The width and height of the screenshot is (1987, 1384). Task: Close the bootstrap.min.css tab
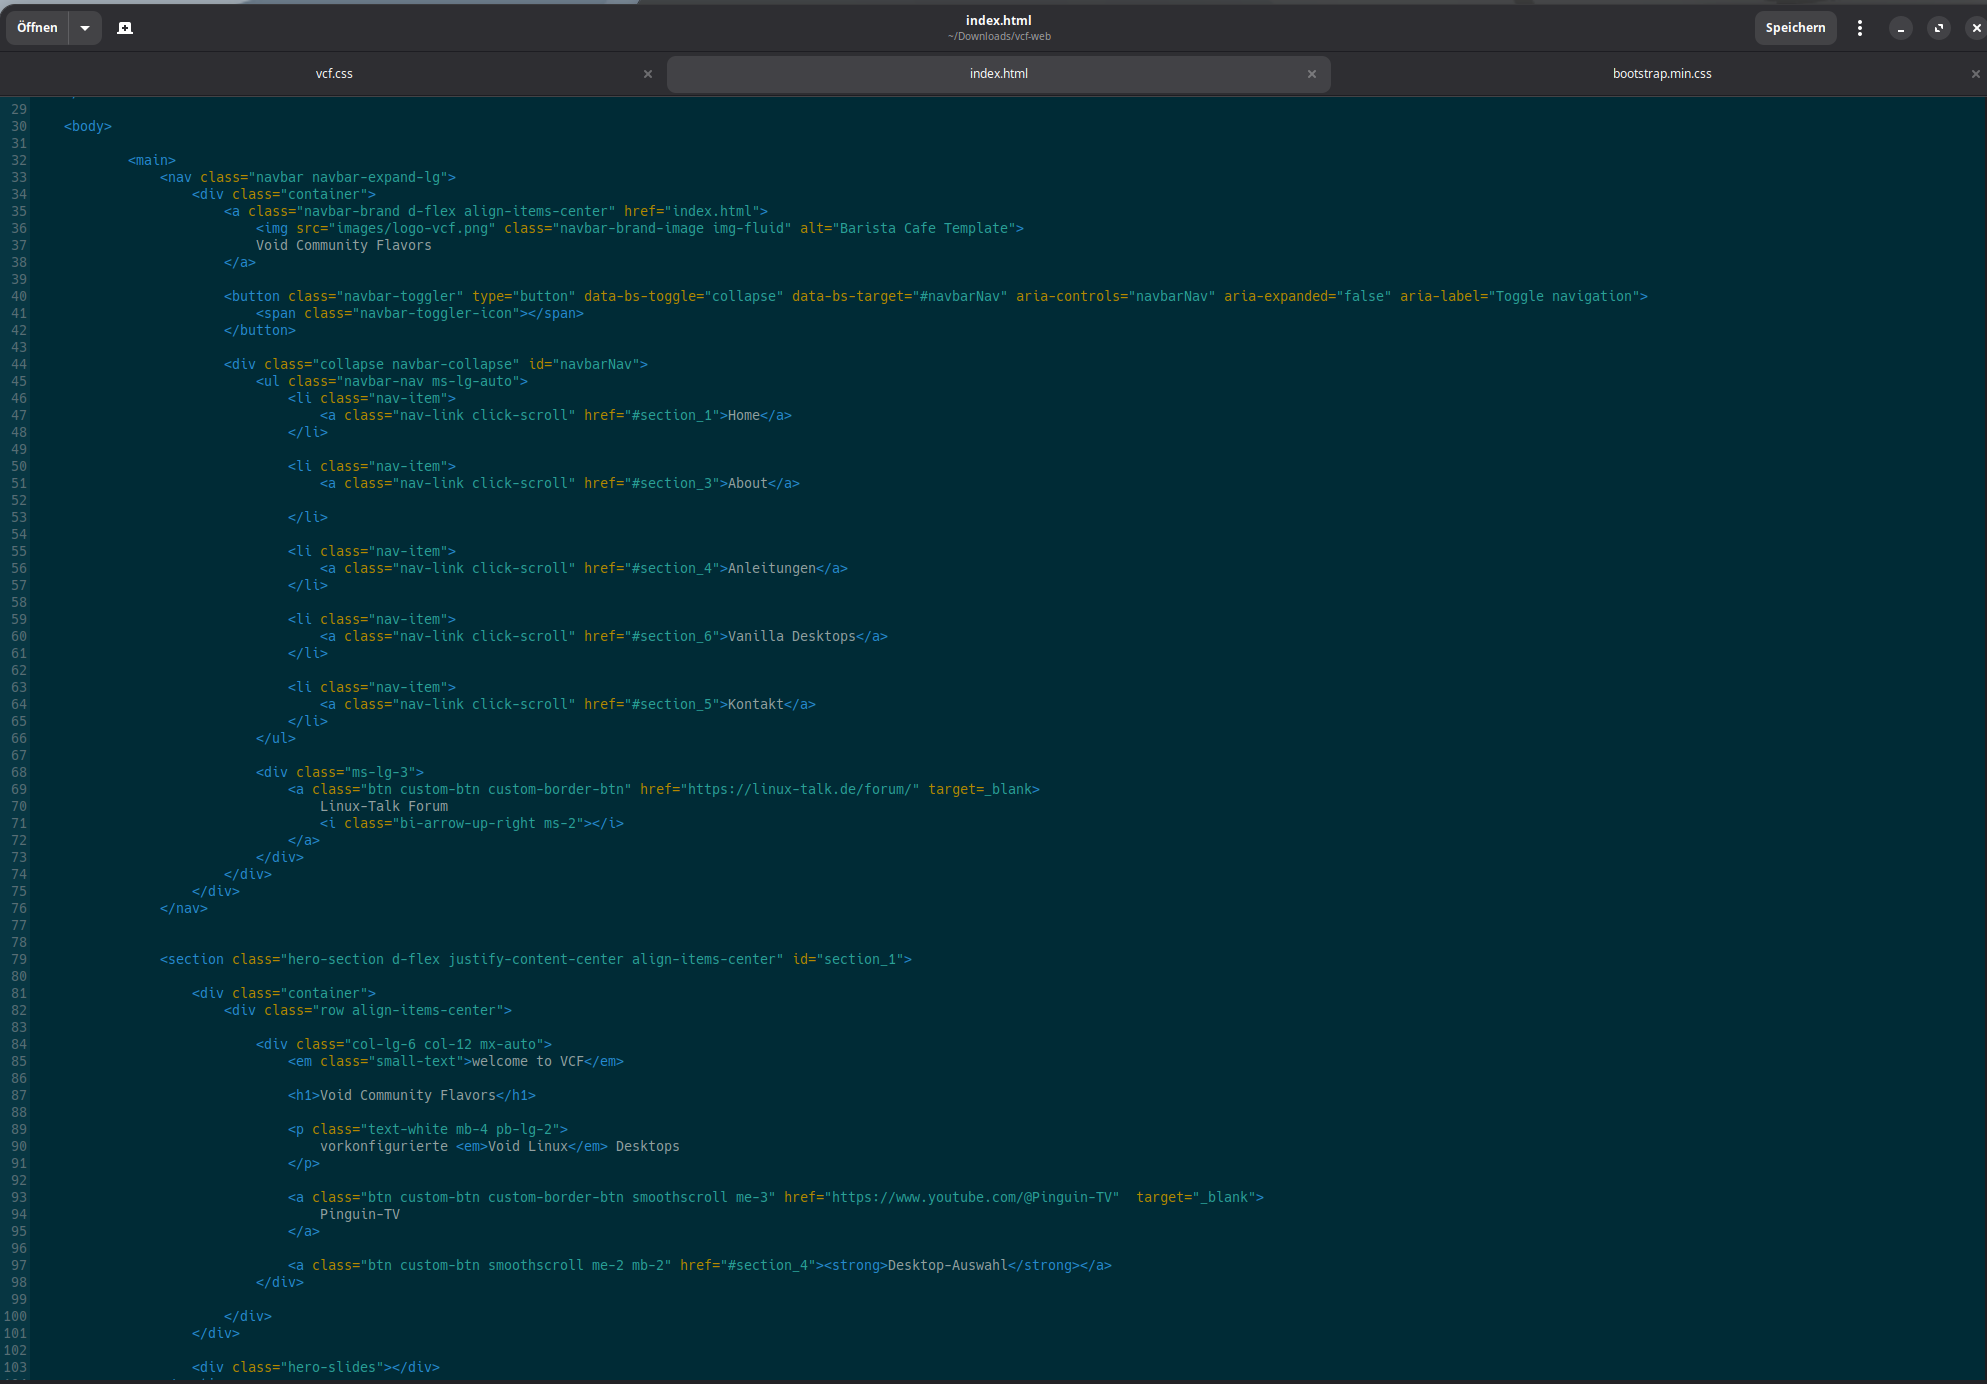(1975, 74)
